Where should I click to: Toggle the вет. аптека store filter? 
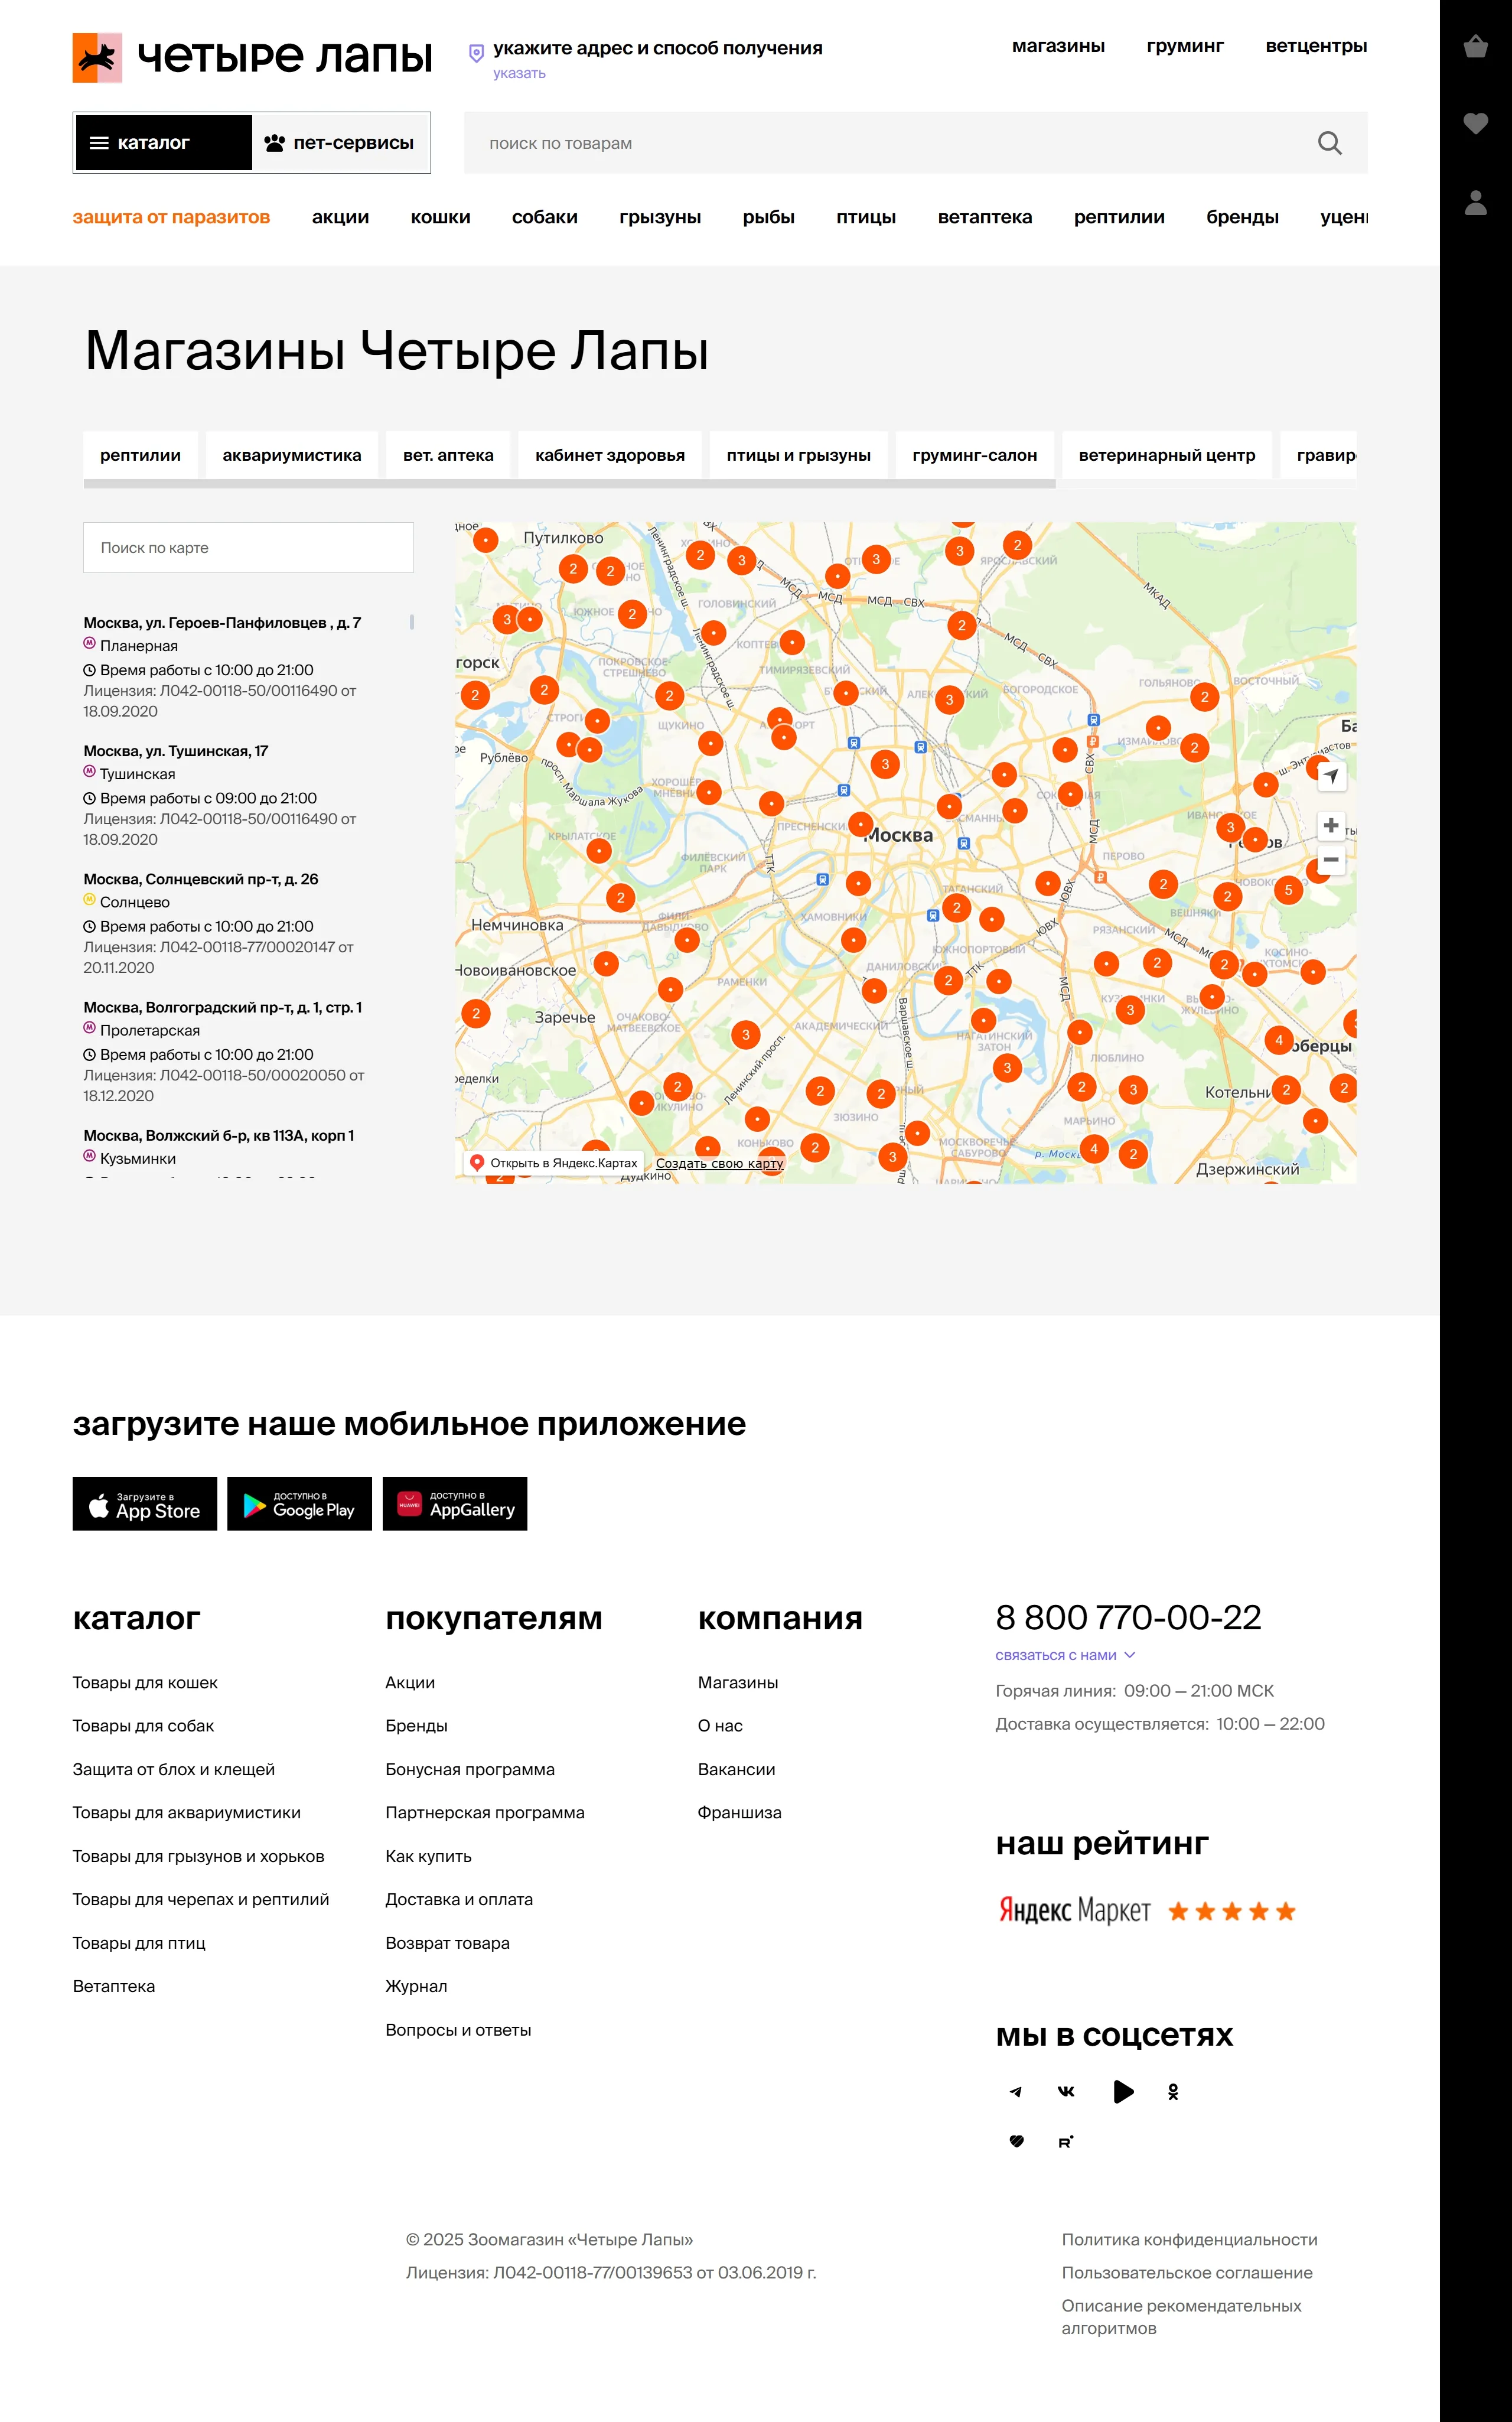[x=448, y=455]
